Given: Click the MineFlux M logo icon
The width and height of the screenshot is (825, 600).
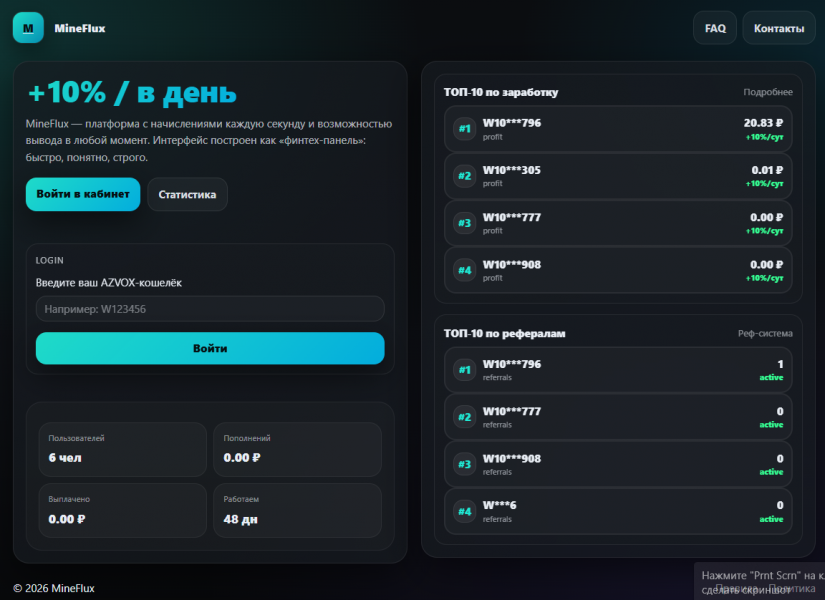Looking at the screenshot, I should coord(28,28).
